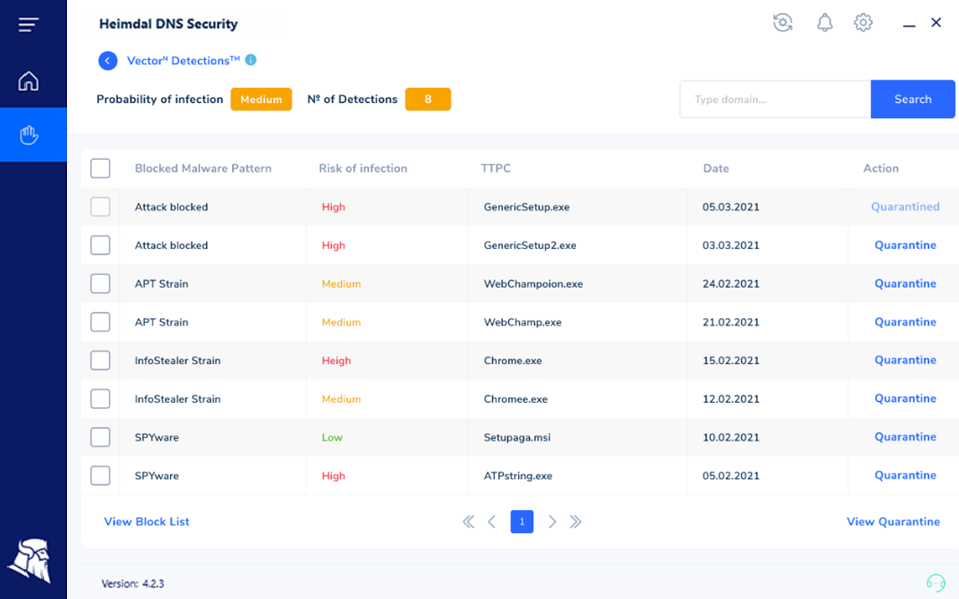Open the info icon next to Vector Detections

251,60
